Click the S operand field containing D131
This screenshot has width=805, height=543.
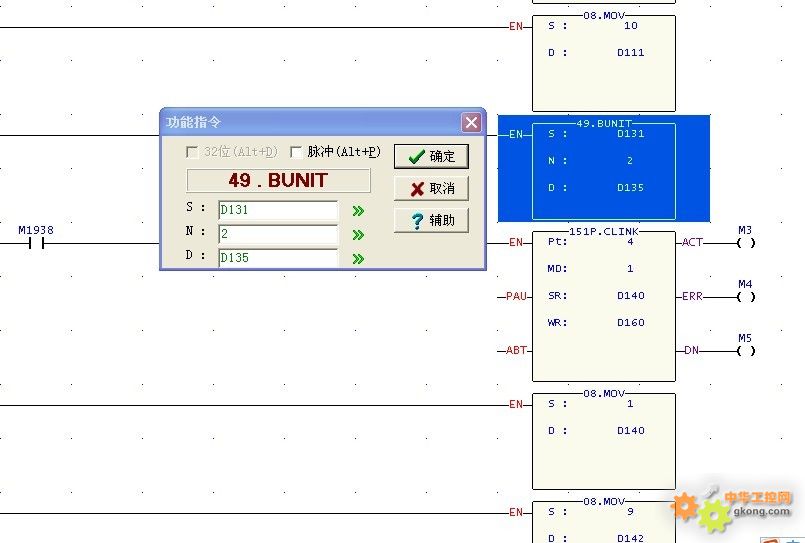[x=278, y=210]
